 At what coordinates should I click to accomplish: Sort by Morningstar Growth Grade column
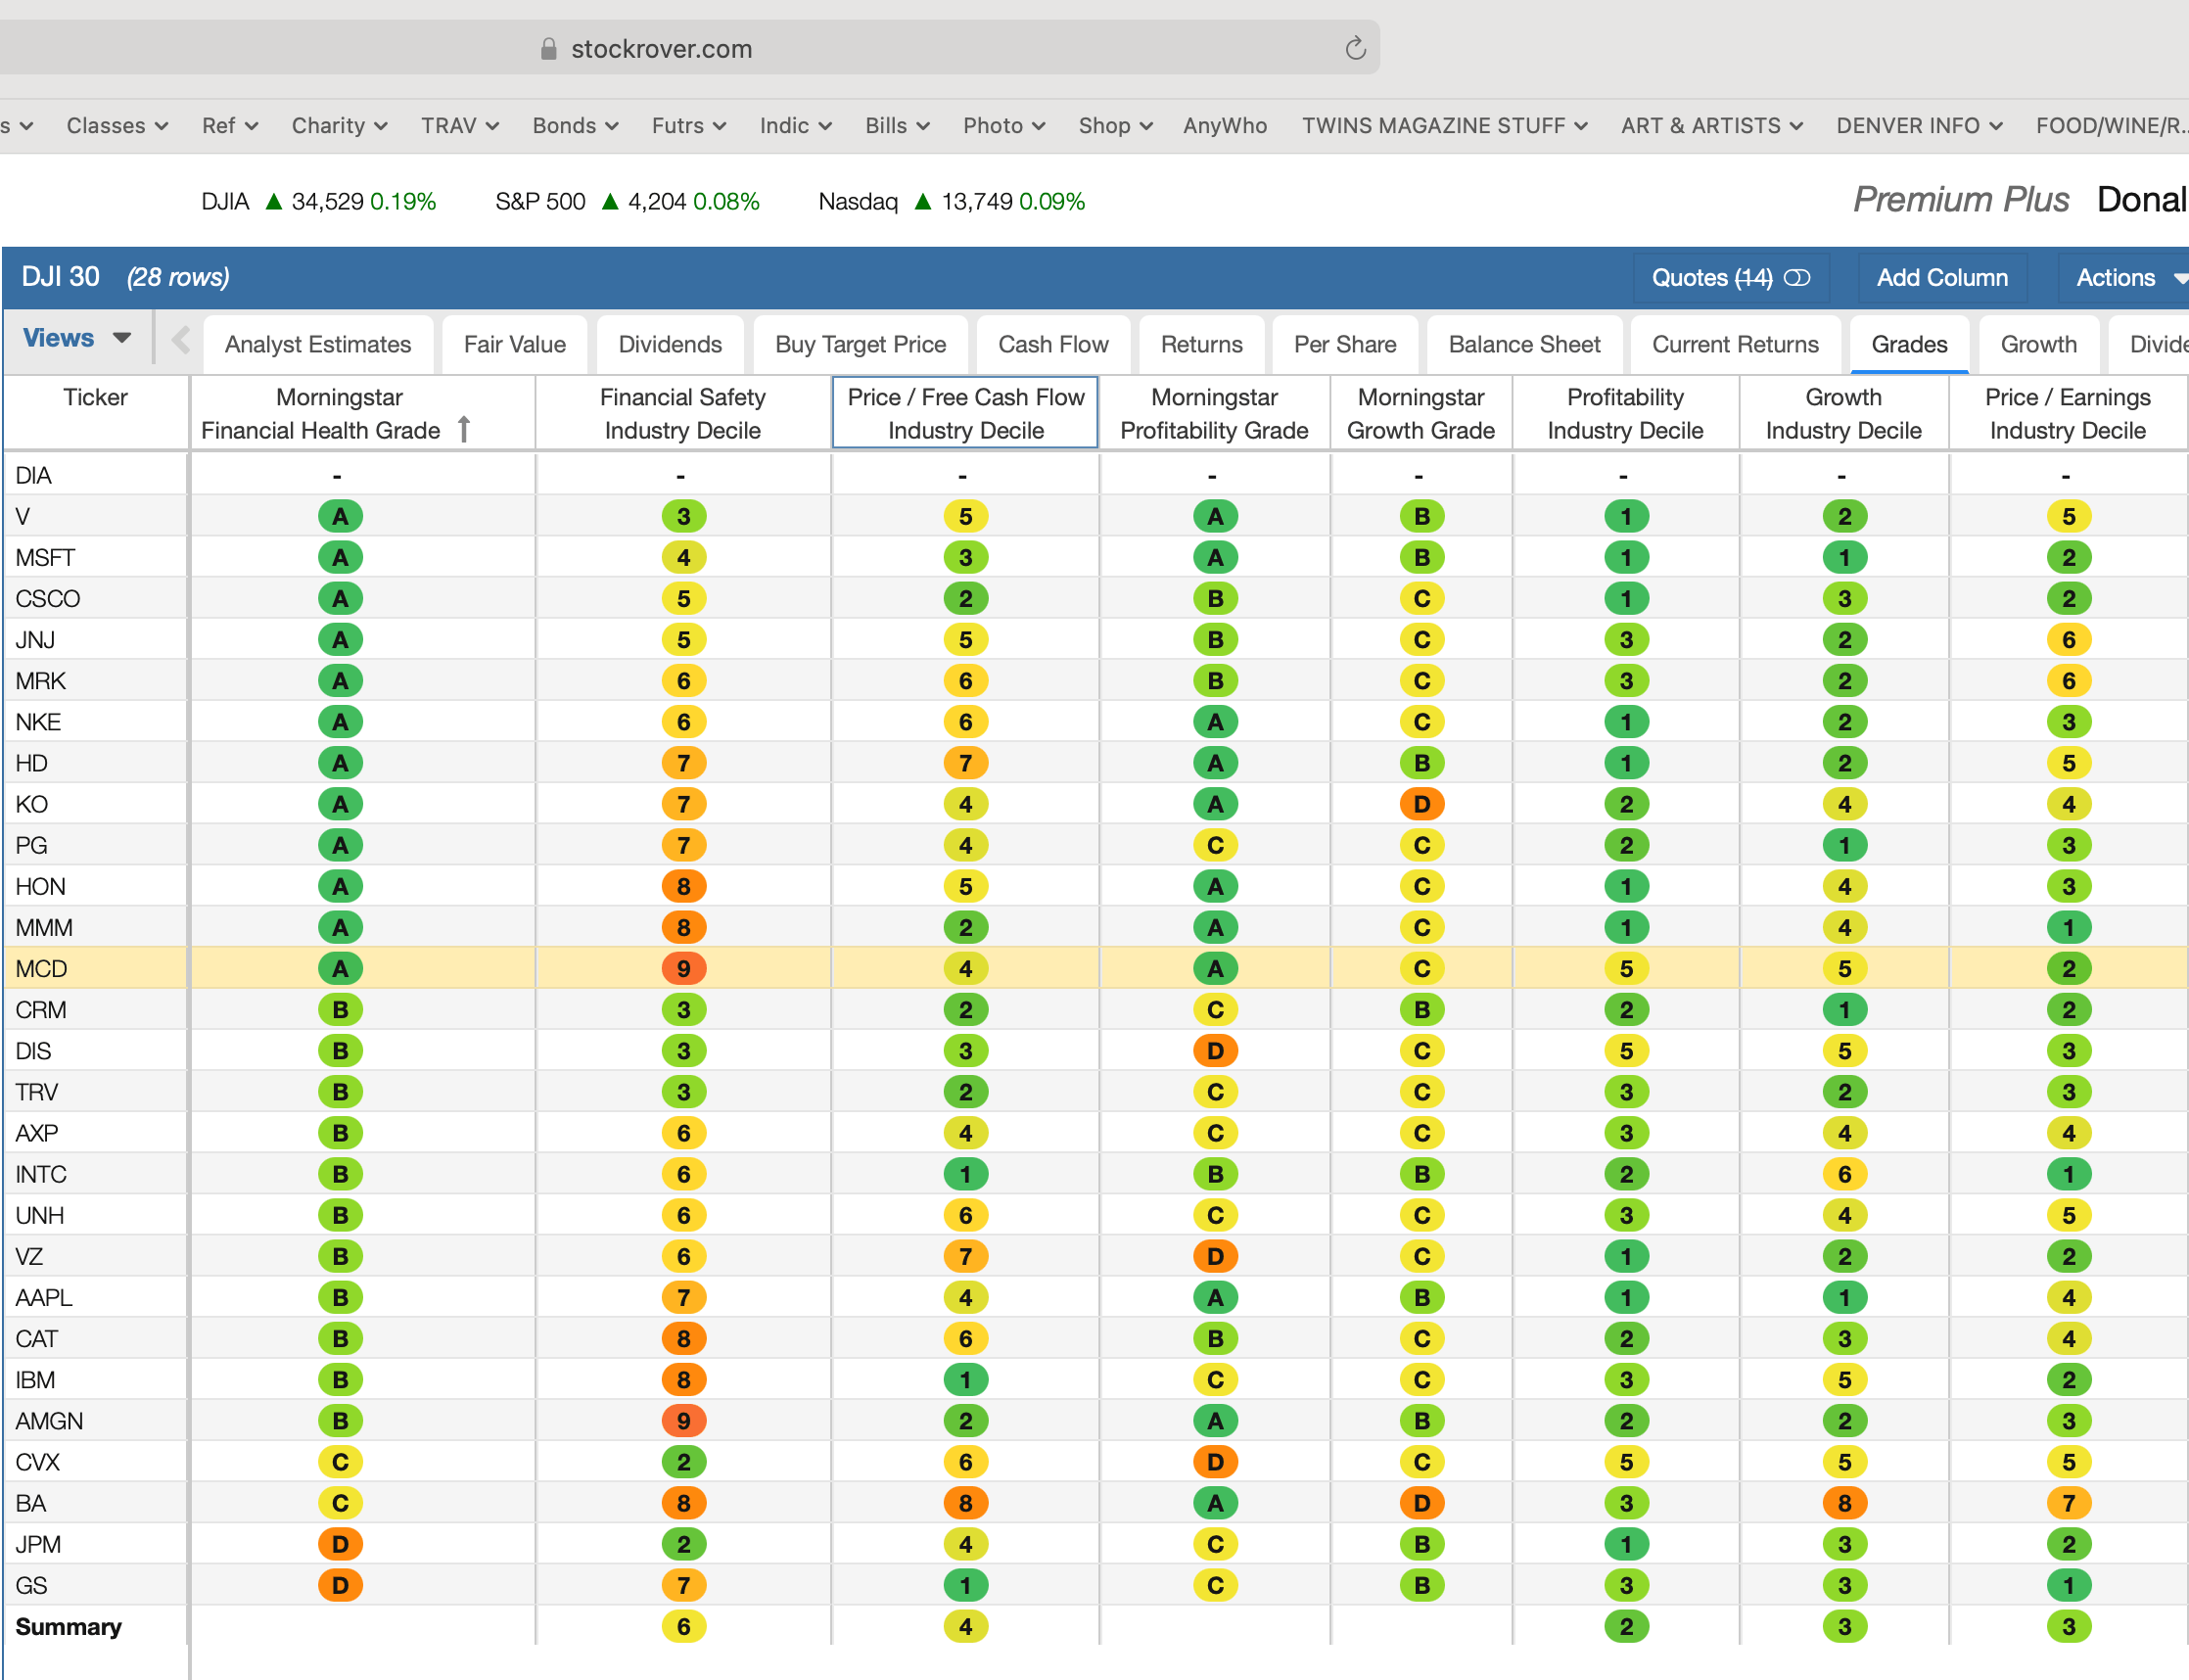click(x=1421, y=413)
